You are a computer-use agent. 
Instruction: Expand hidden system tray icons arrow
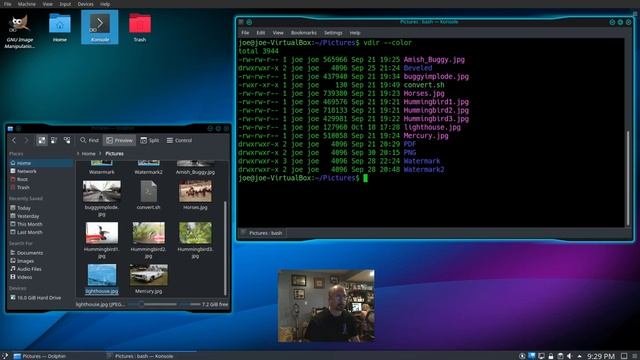tap(579, 356)
